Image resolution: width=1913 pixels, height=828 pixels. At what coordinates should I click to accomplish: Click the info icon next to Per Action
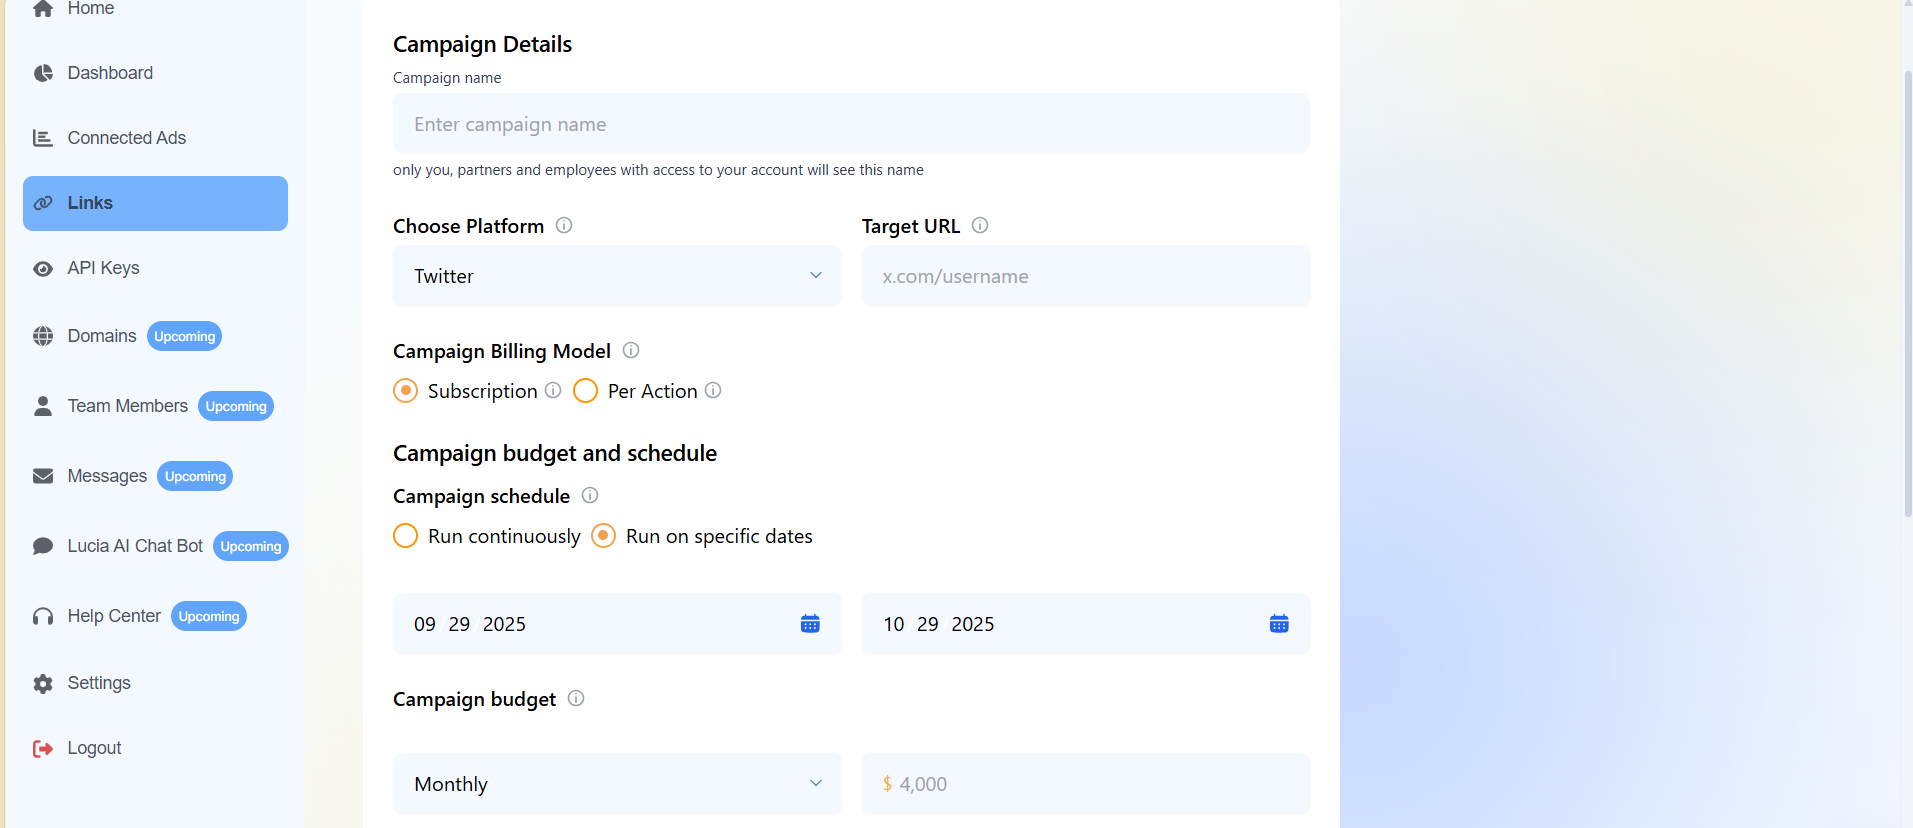click(x=713, y=390)
